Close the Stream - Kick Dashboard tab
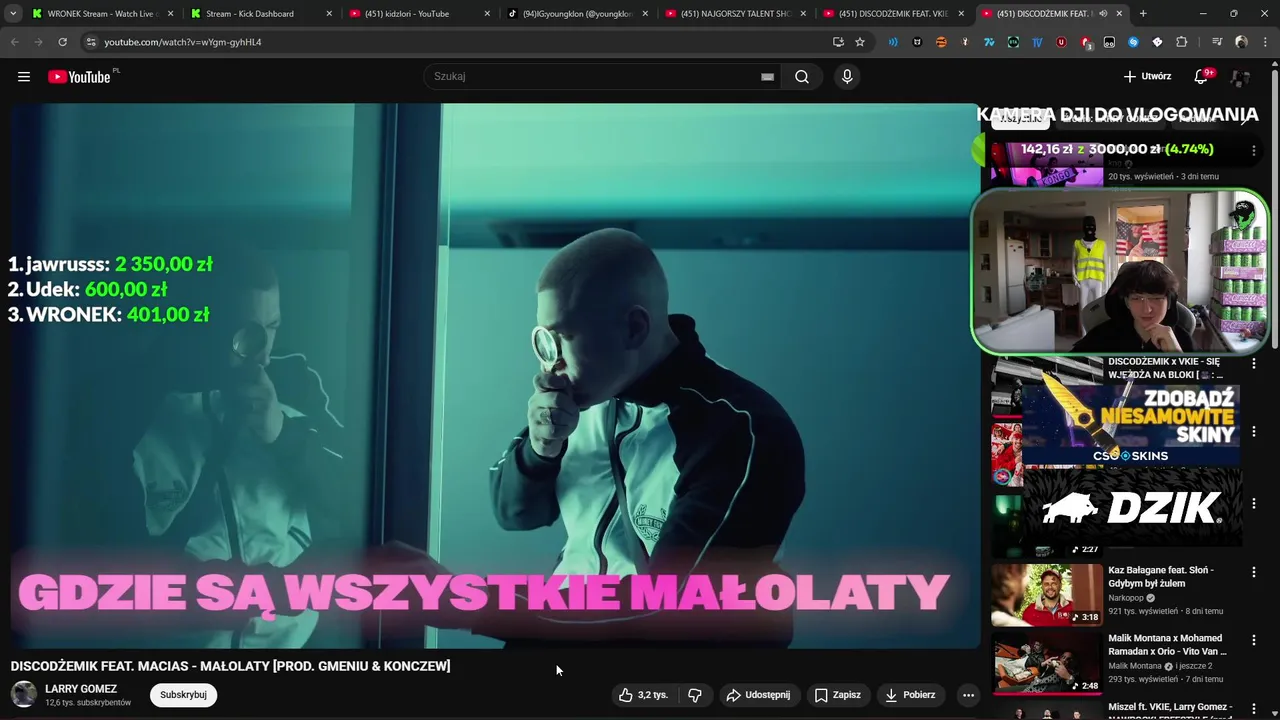This screenshot has height=720, width=1280. (x=329, y=14)
